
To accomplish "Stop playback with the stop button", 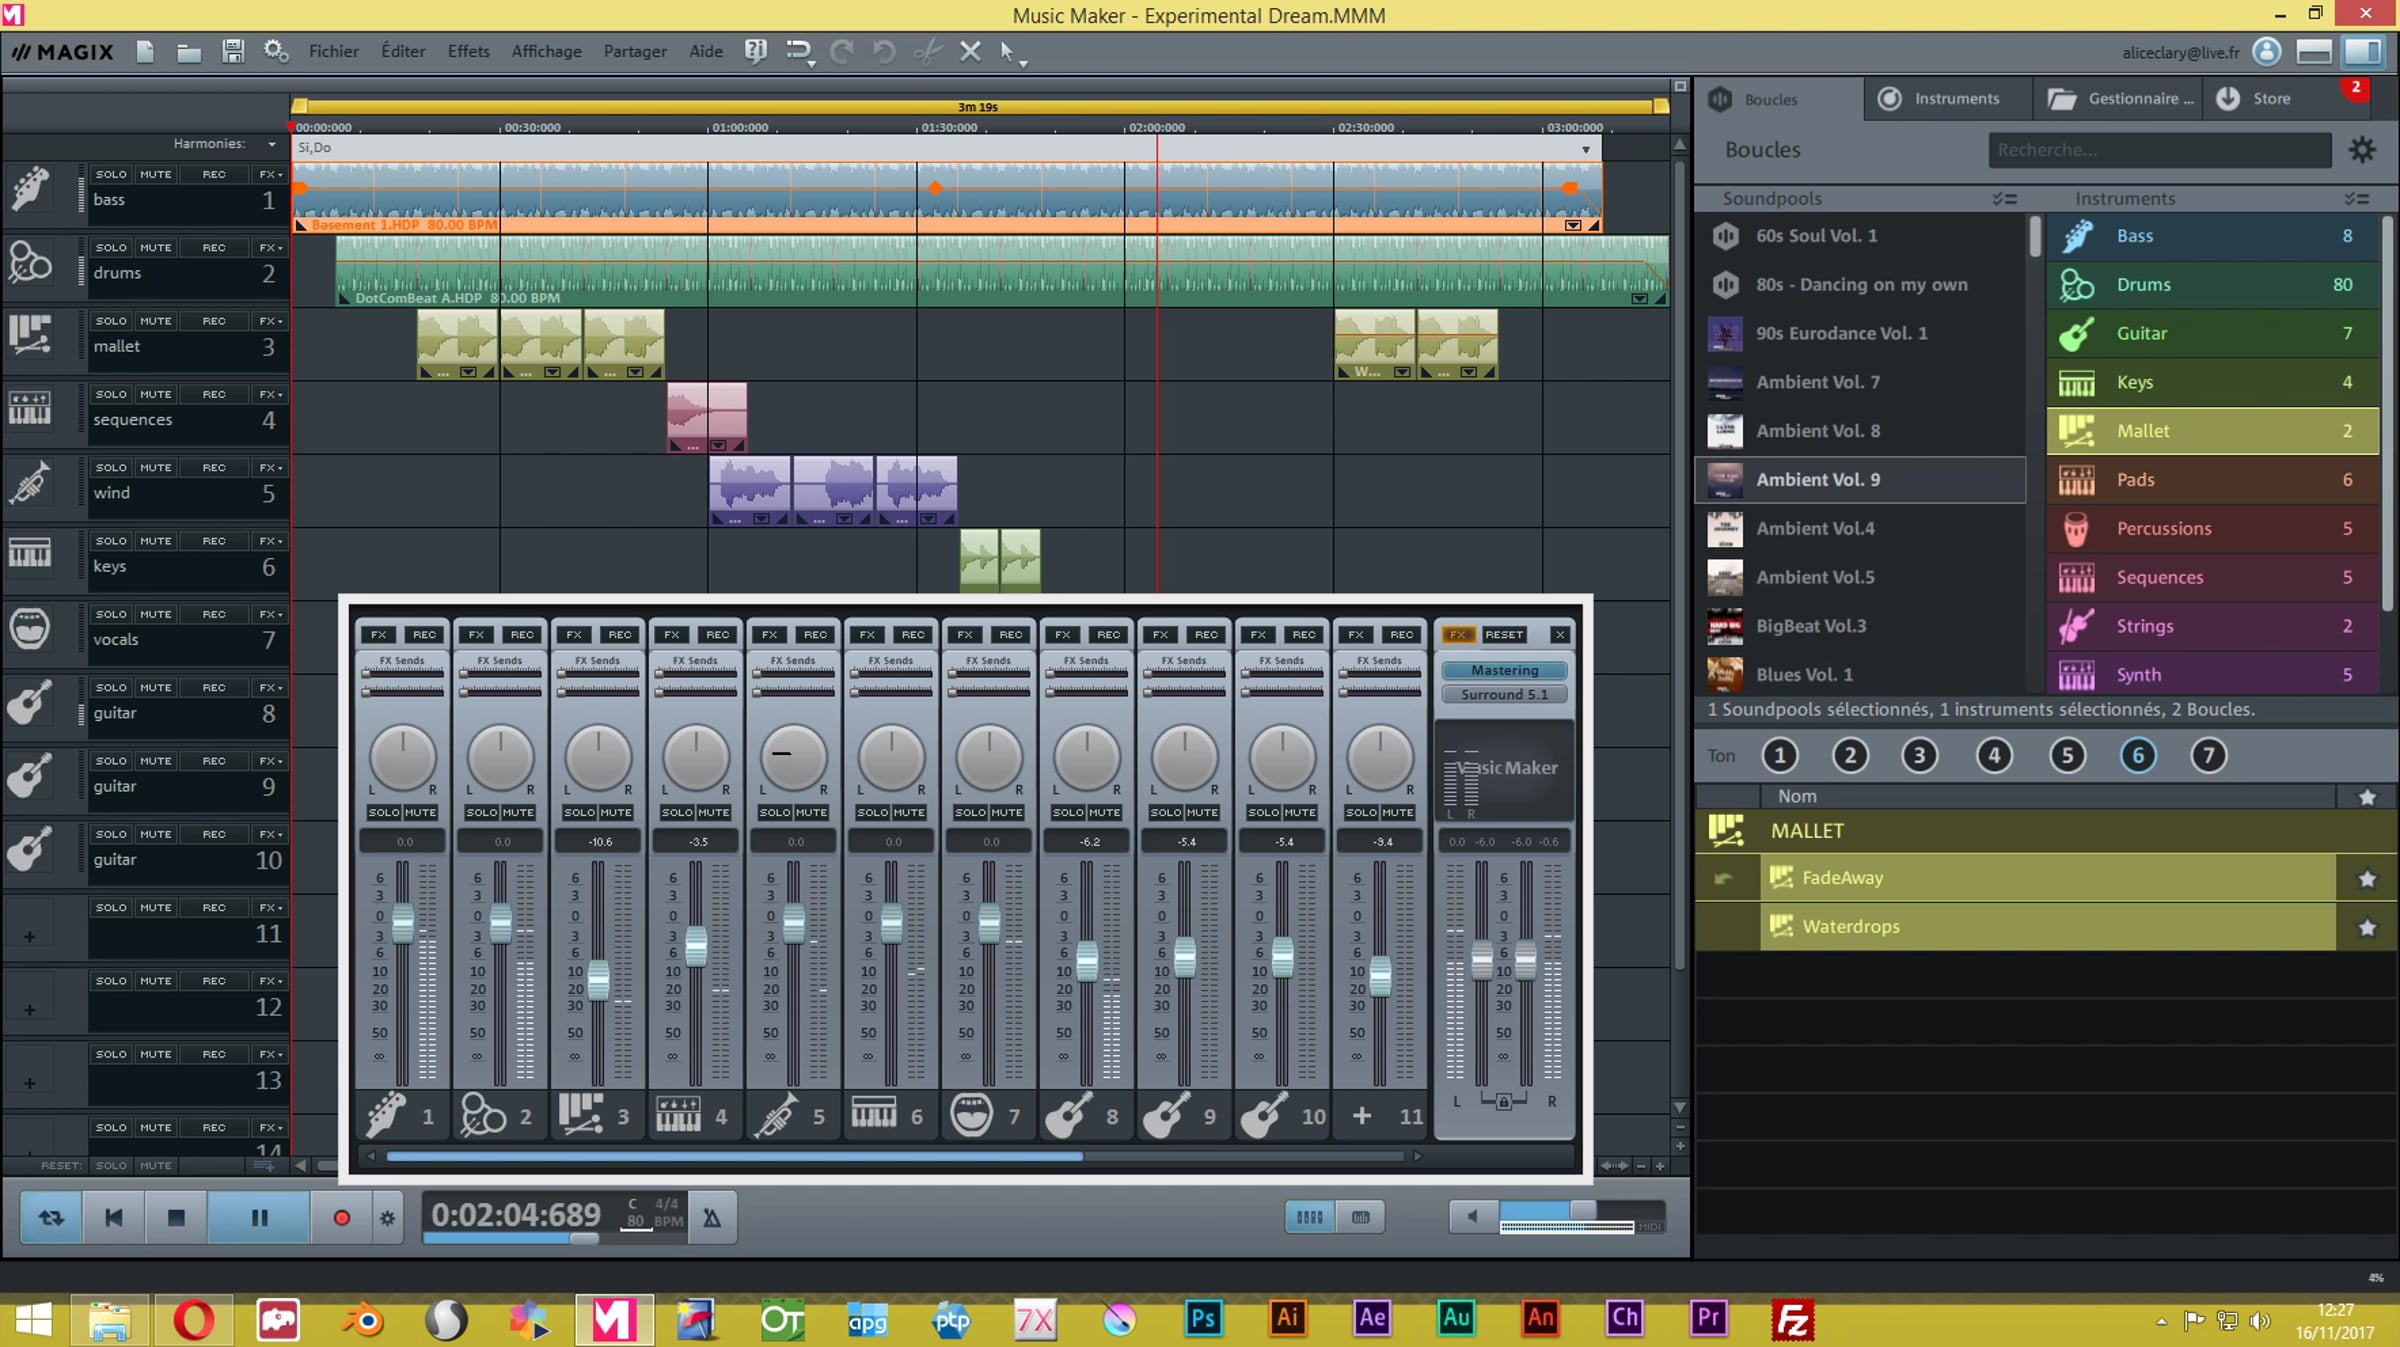I will click(176, 1217).
